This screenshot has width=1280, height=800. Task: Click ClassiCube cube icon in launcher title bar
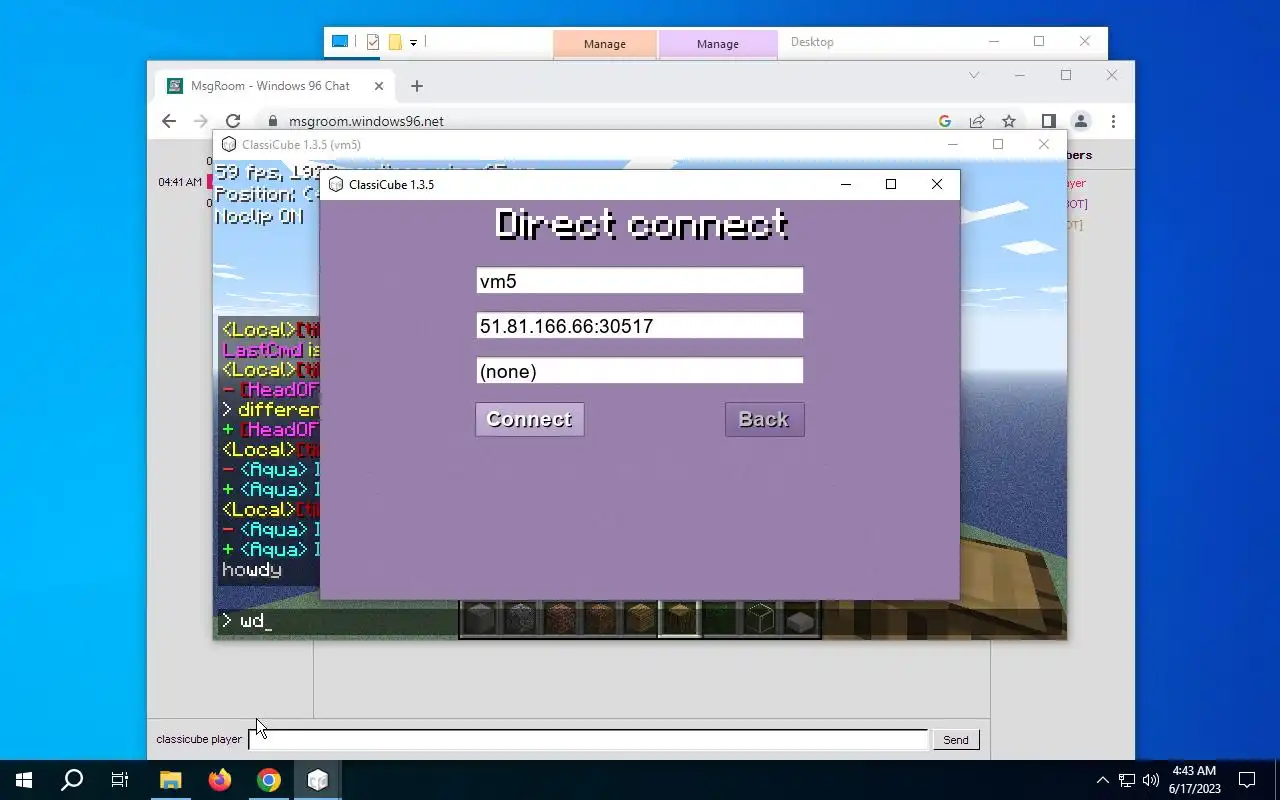pos(336,184)
